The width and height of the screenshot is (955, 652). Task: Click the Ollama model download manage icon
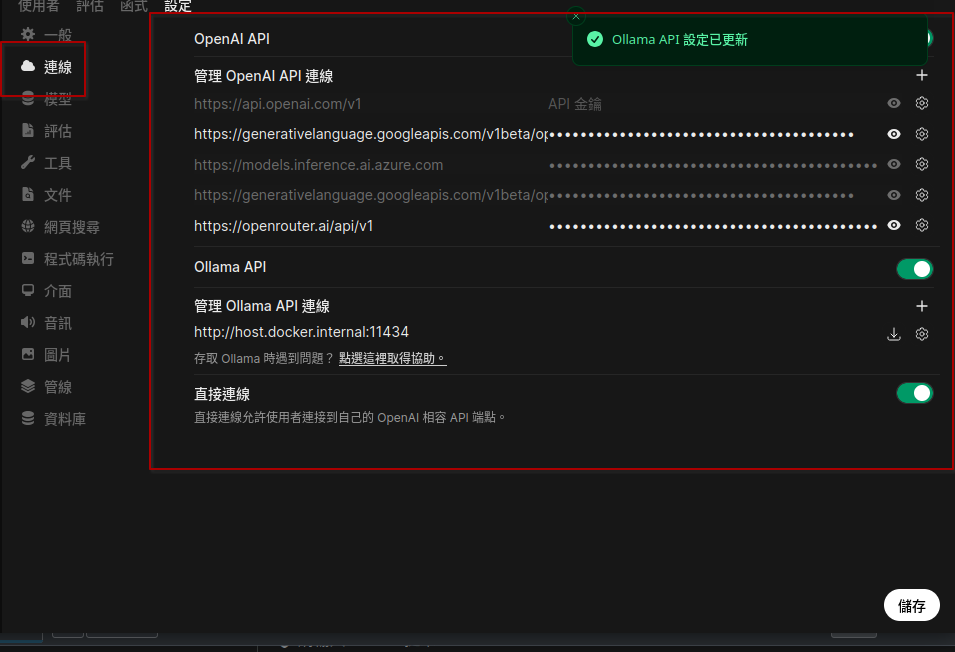(x=893, y=334)
